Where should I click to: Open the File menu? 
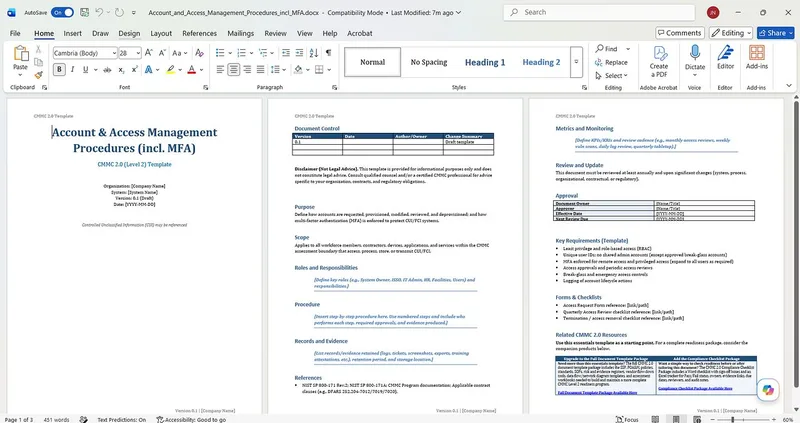click(15, 33)
